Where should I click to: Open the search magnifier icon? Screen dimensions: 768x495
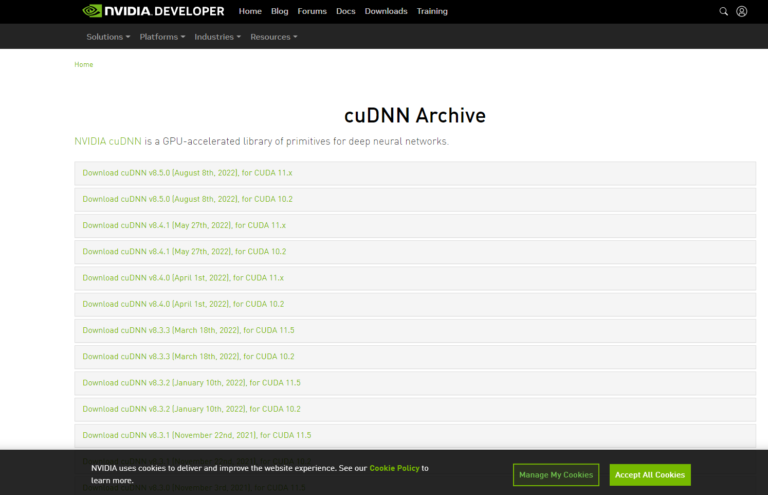724,12
